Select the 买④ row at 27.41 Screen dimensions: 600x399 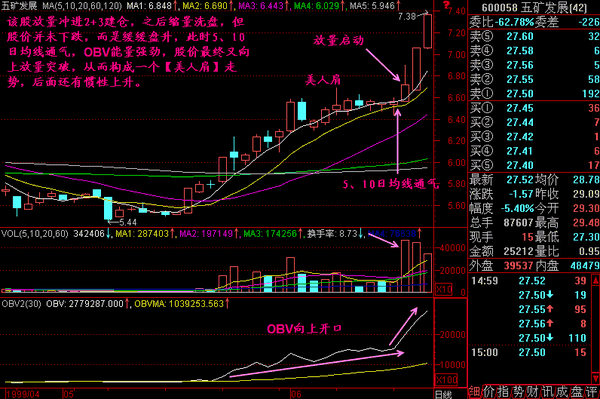click(535, 151)
